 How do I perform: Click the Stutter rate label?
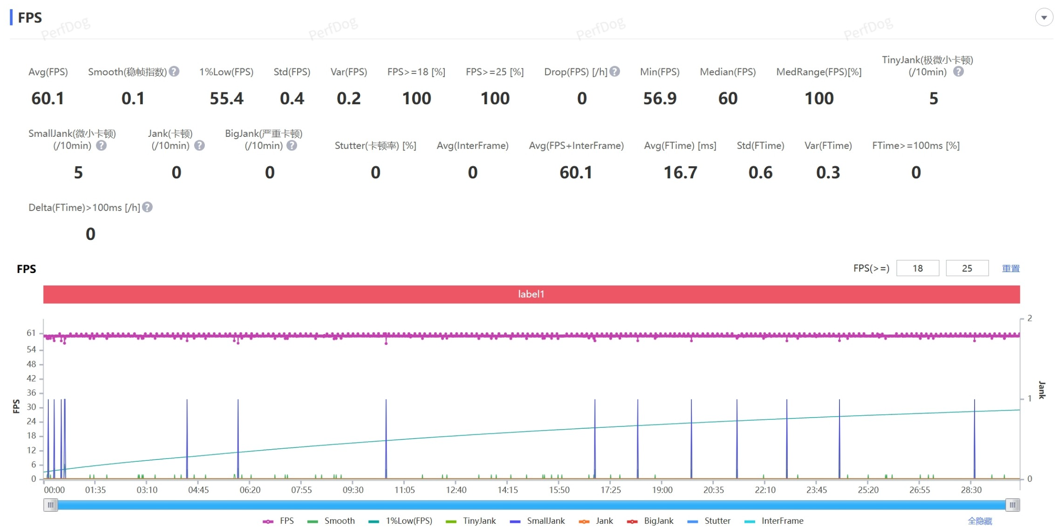375,146
